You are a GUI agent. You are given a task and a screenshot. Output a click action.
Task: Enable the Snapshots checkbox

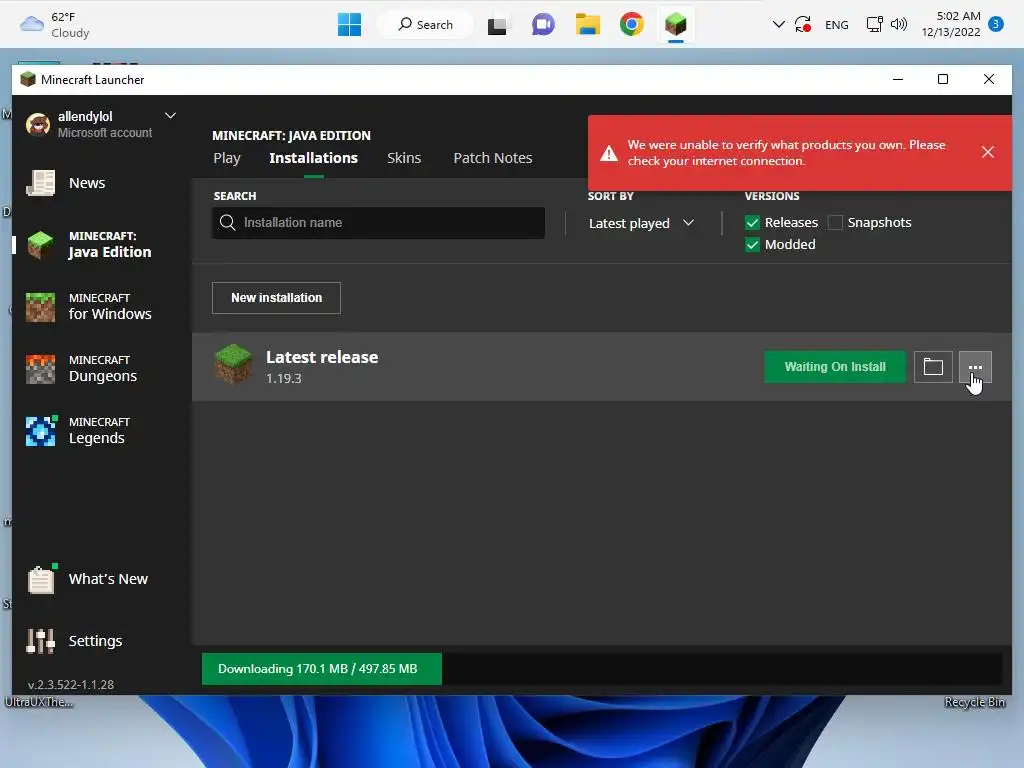(835, 223)
